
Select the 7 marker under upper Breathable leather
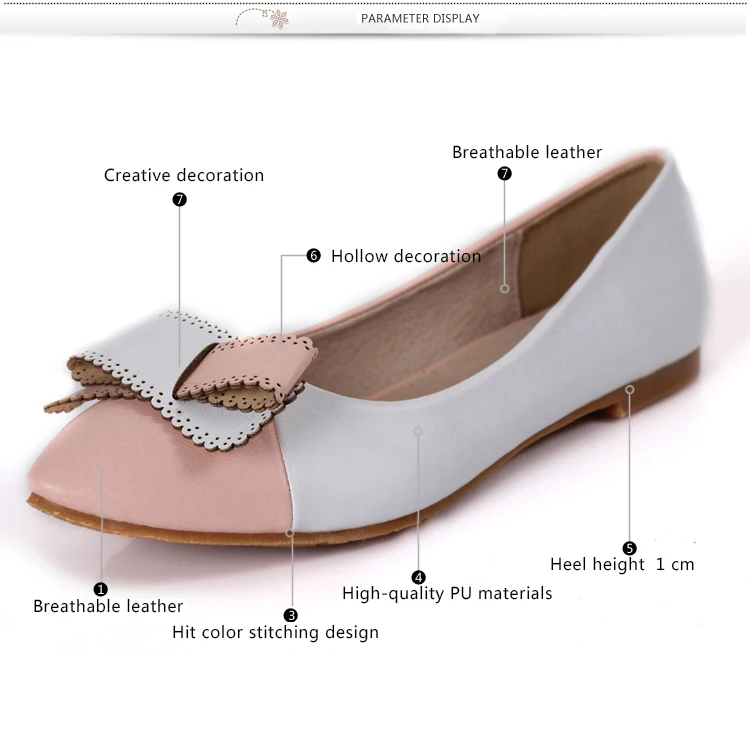click(x=505, y=173)
